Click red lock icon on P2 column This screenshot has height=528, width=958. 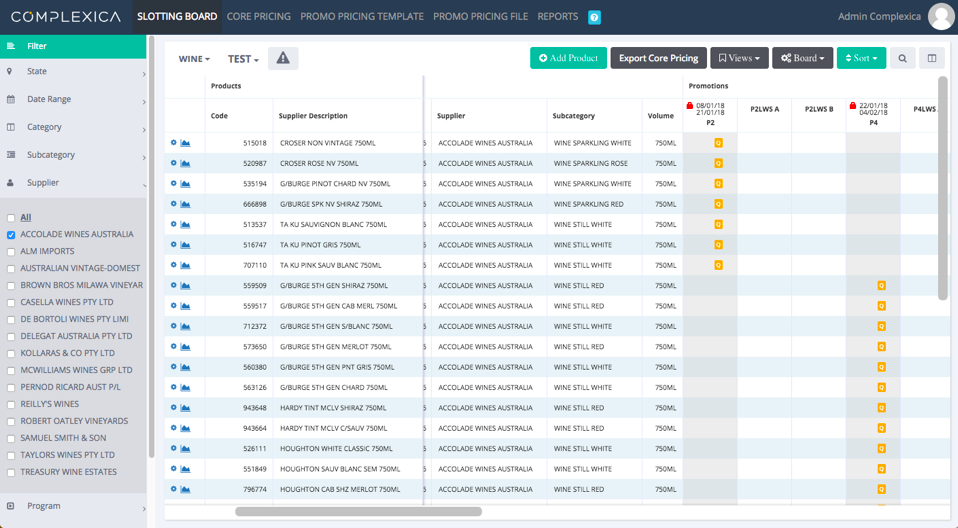pyautogui.click(x=690, y=106)
